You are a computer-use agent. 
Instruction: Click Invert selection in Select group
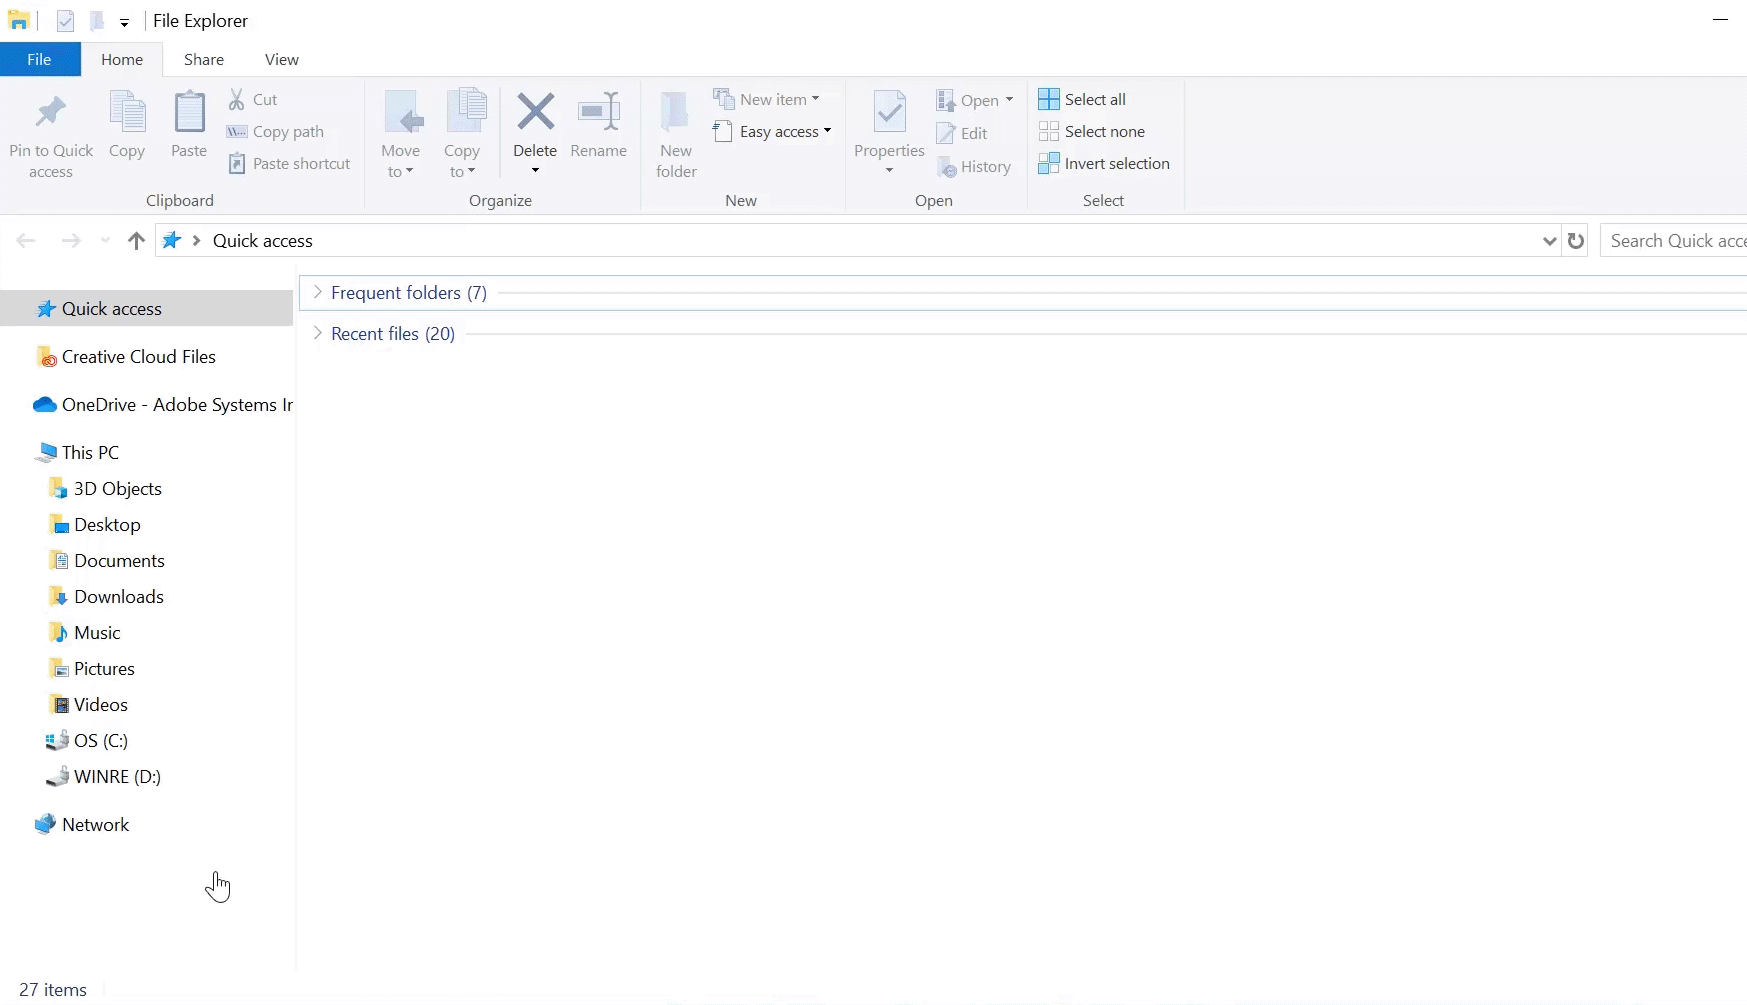pyautogui.click(x=1116, y=163)
